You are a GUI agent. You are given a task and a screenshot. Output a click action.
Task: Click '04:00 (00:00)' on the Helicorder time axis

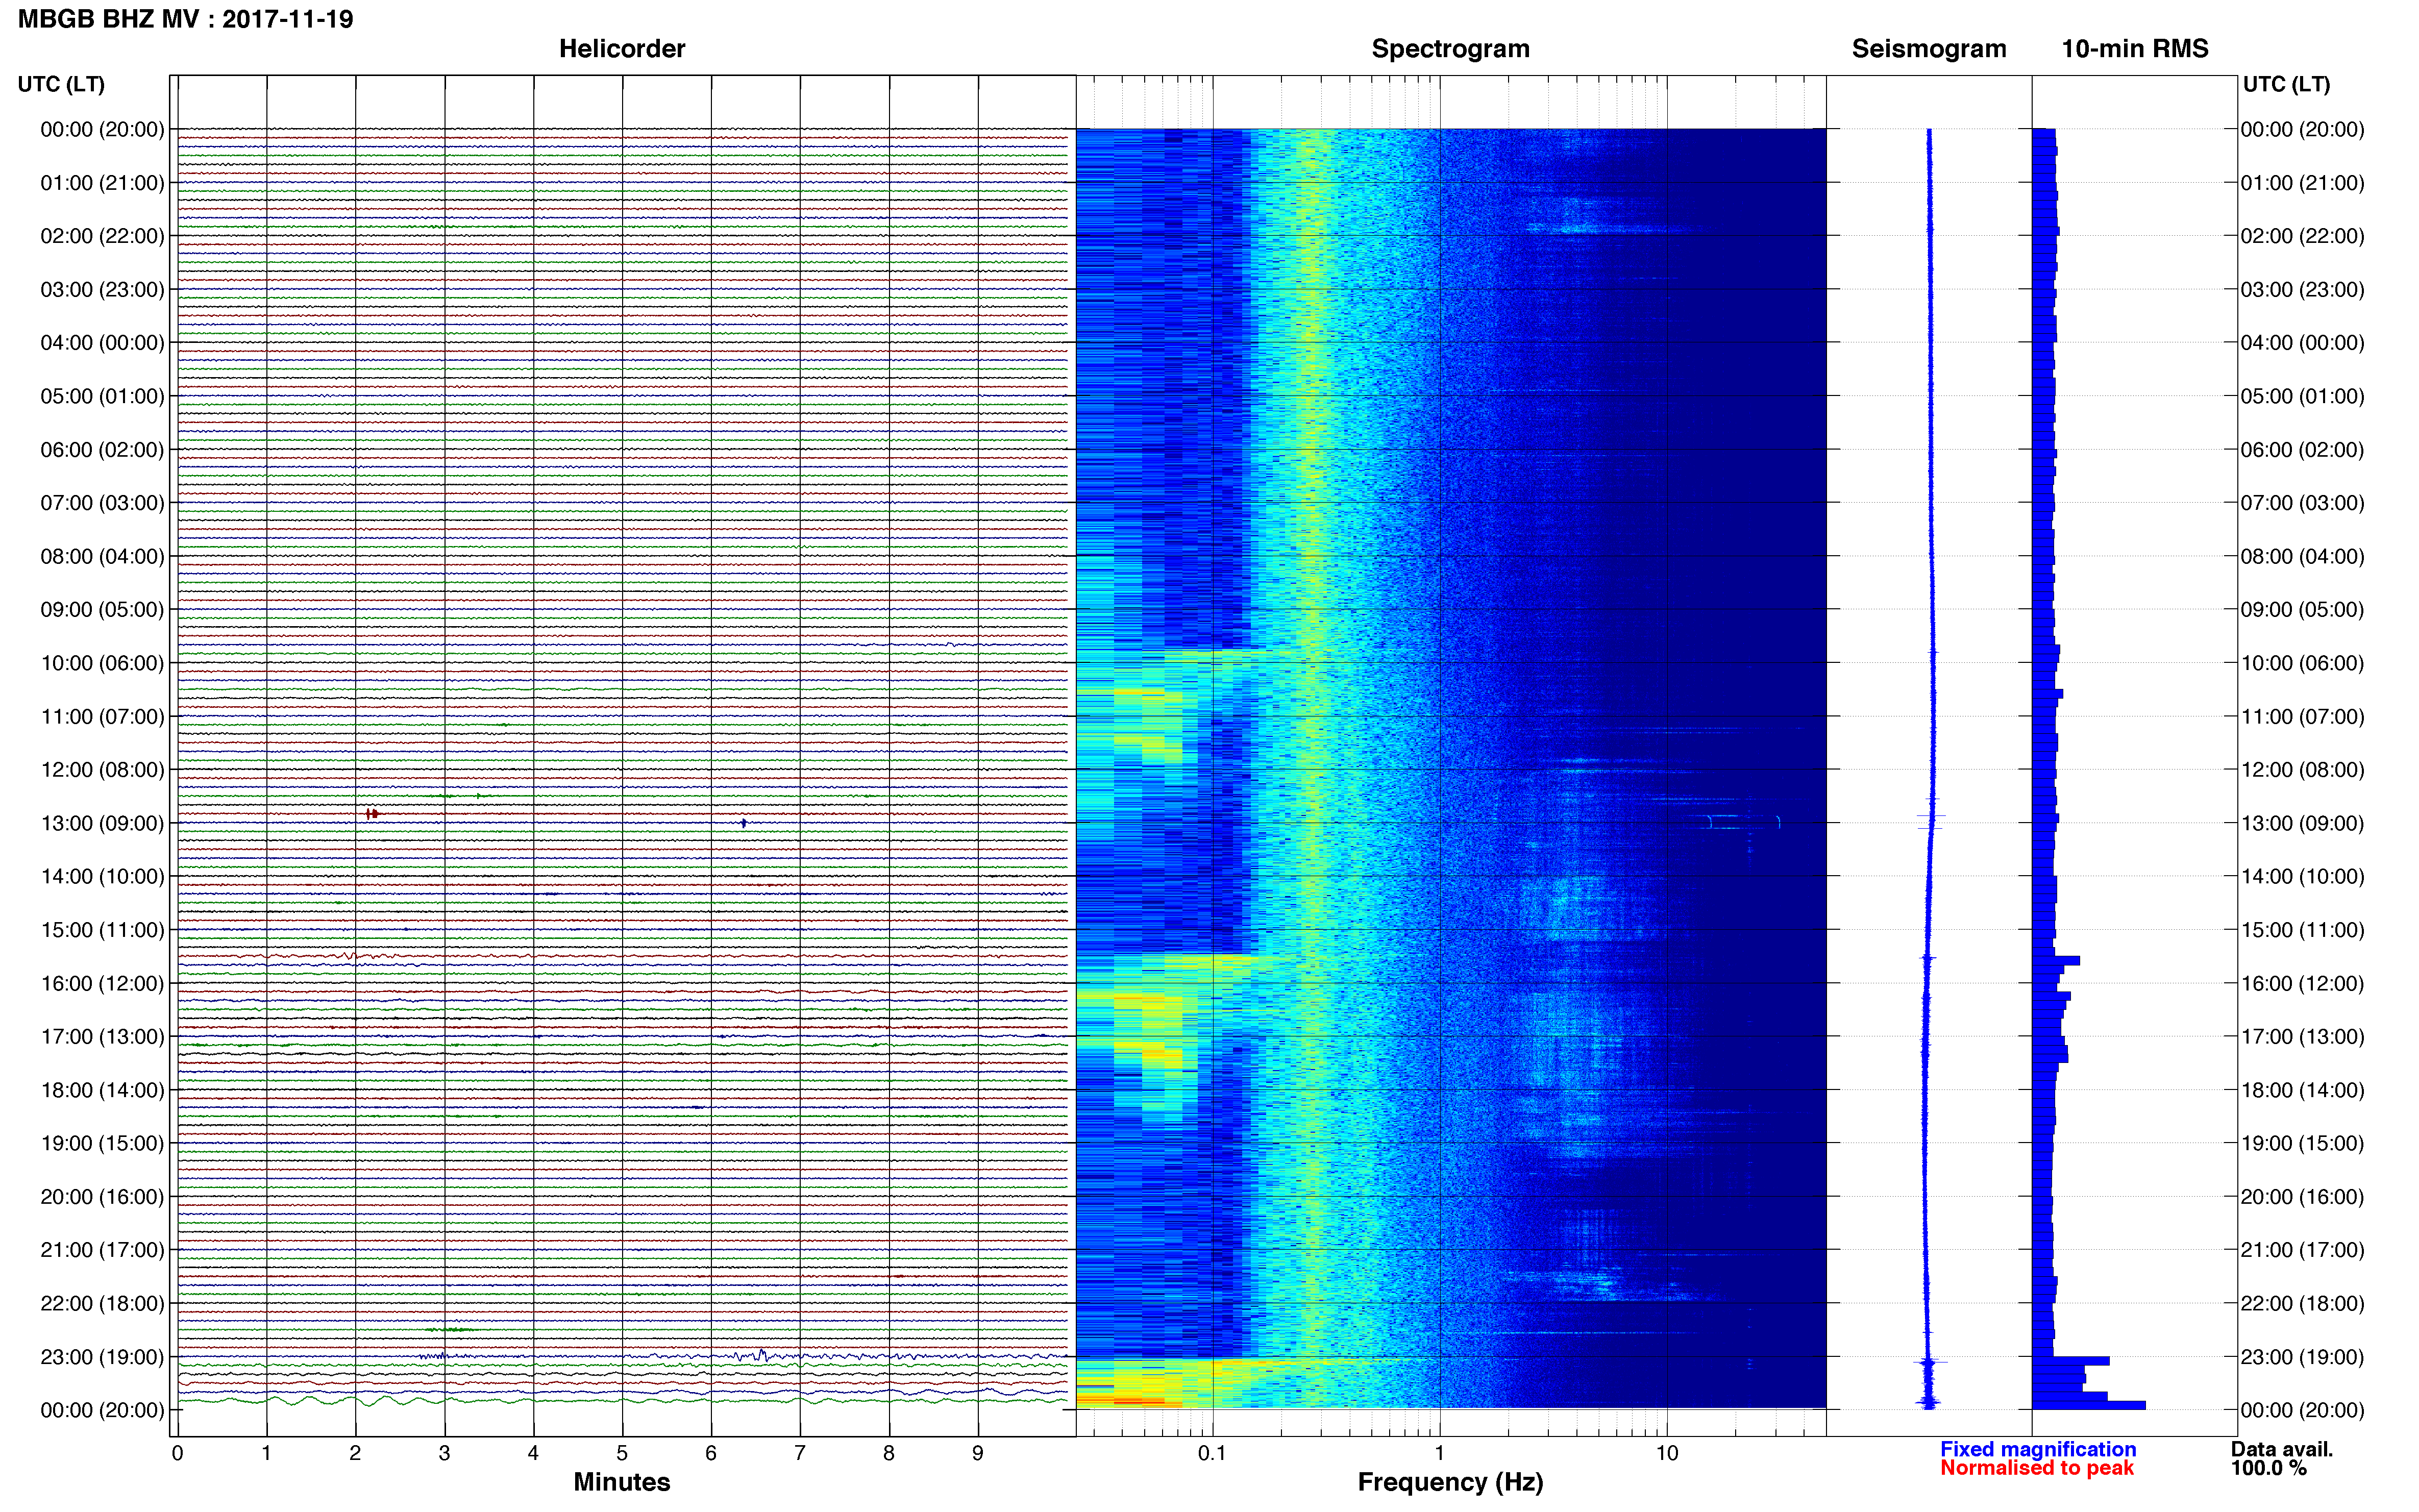(x=102, y=343)
